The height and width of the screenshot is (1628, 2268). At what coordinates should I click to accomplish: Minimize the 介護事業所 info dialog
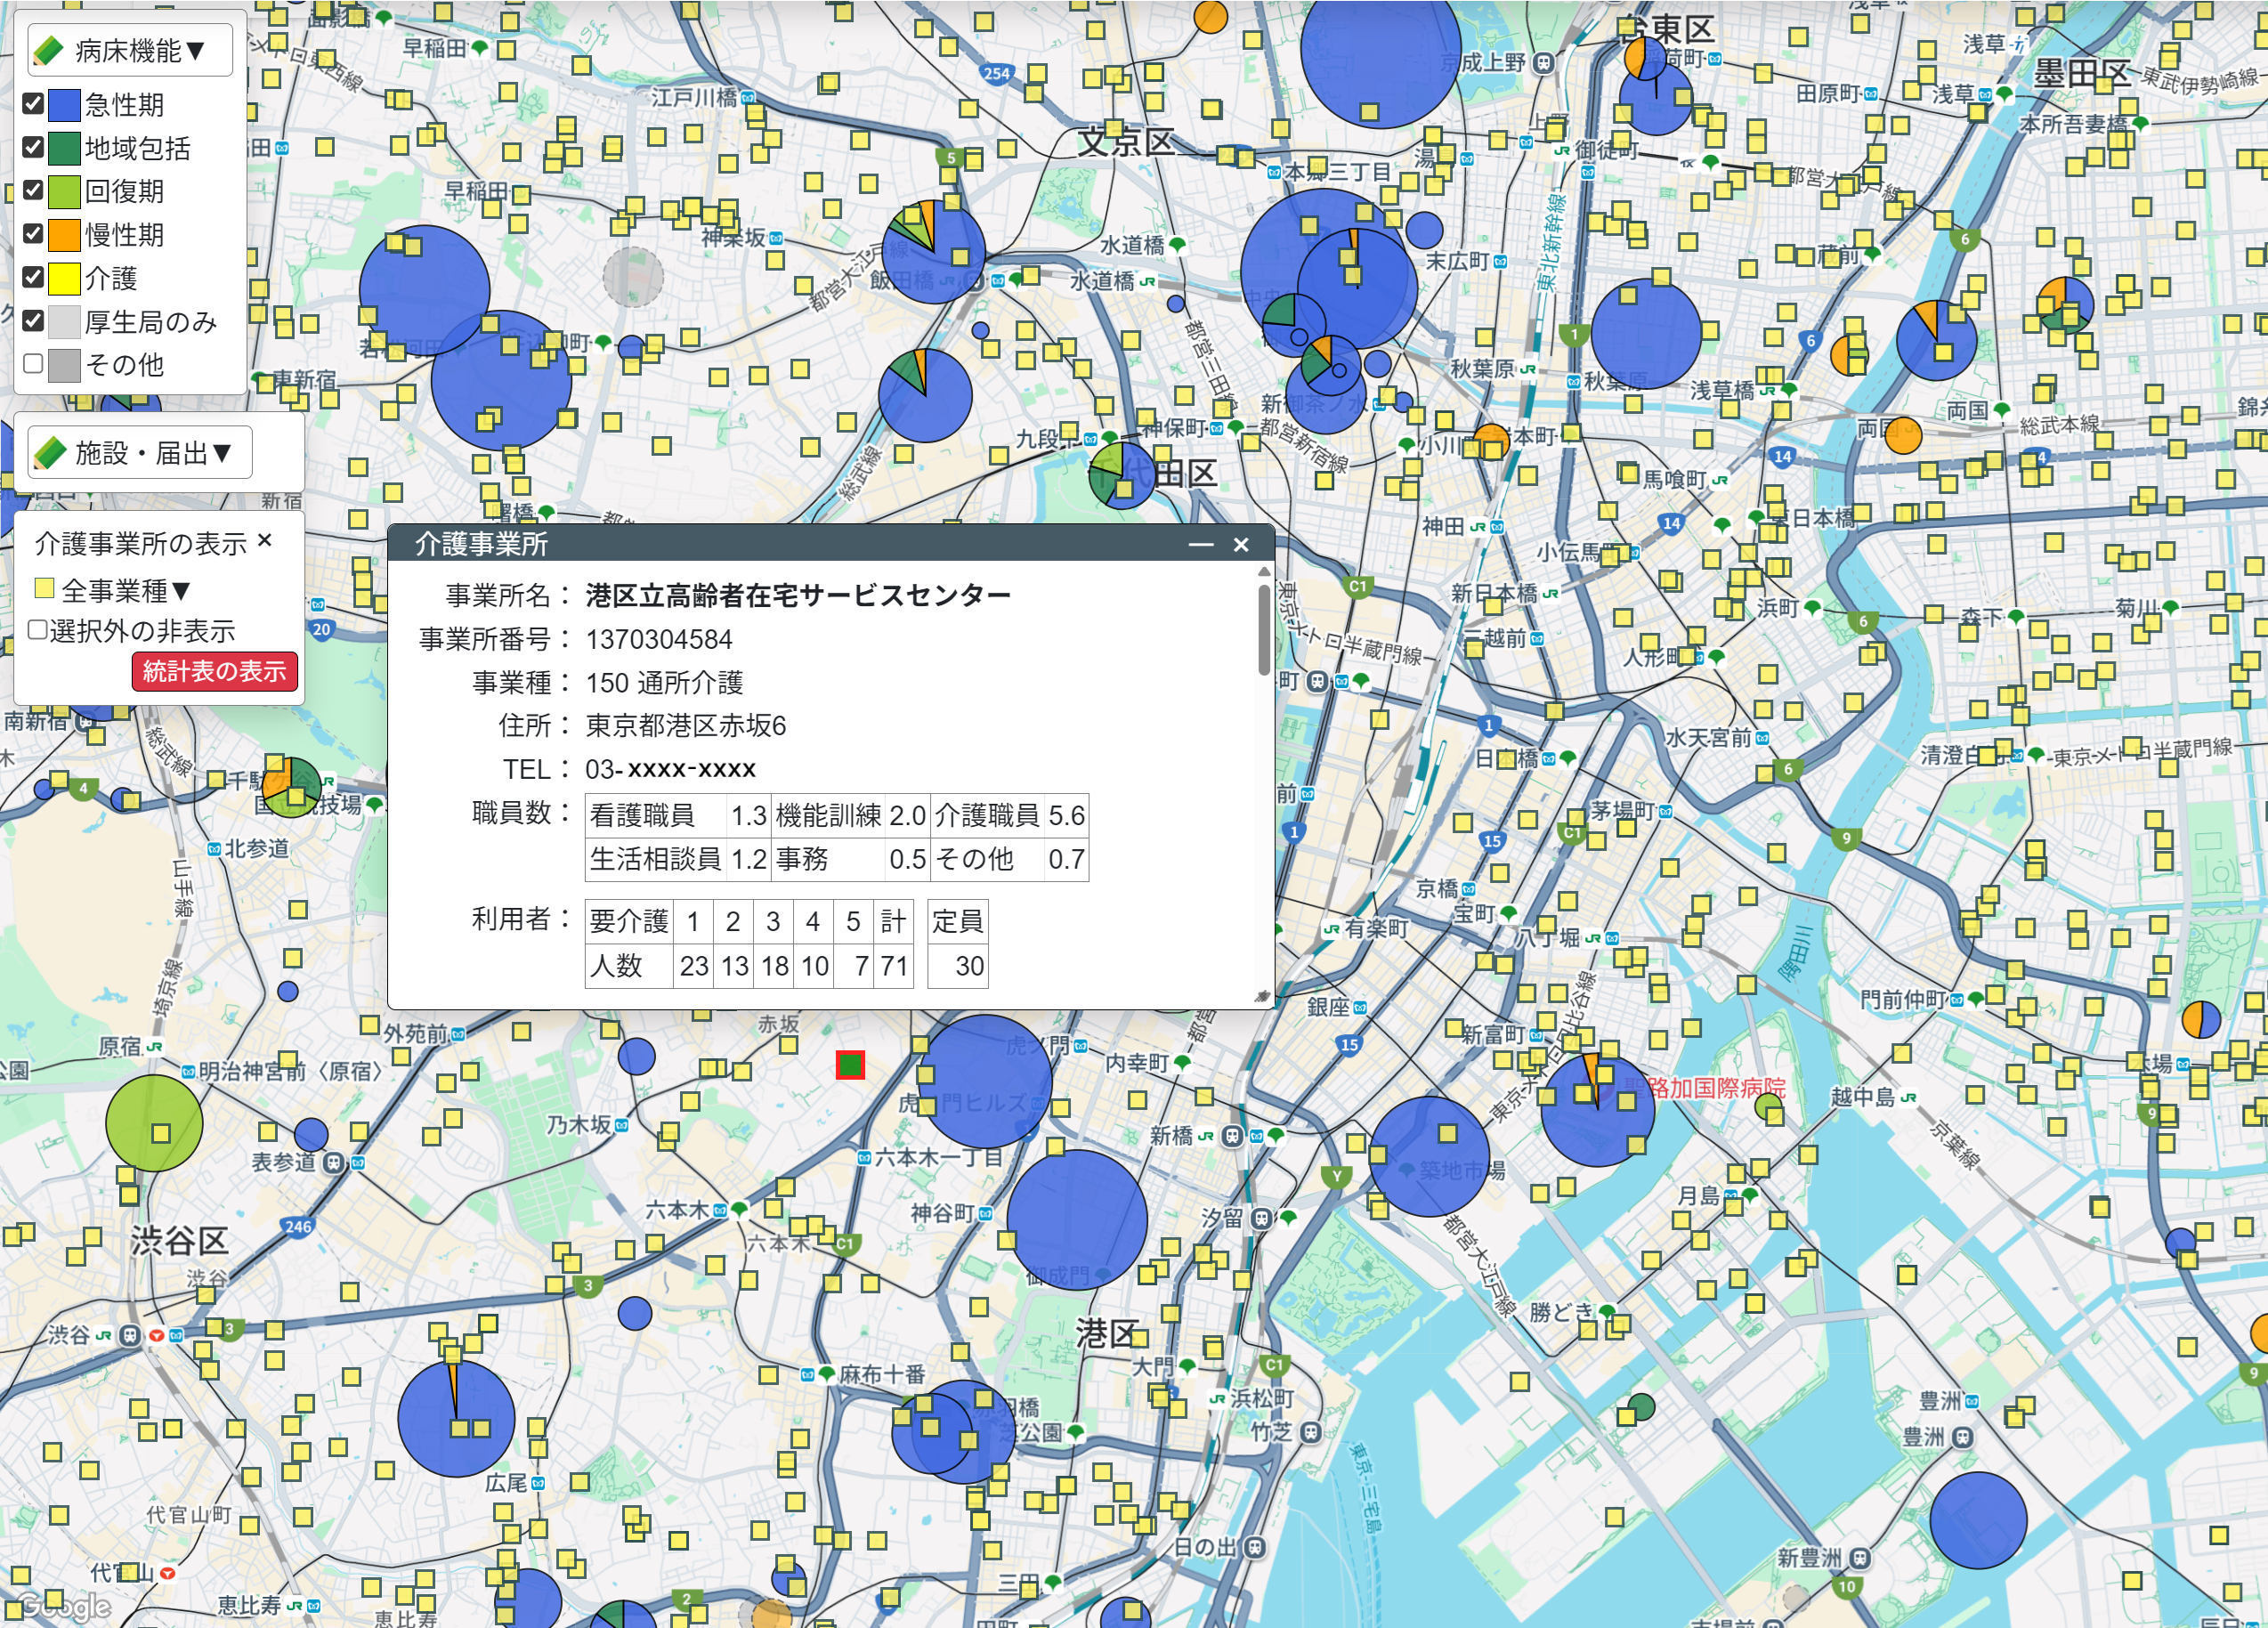[1200, 544]
